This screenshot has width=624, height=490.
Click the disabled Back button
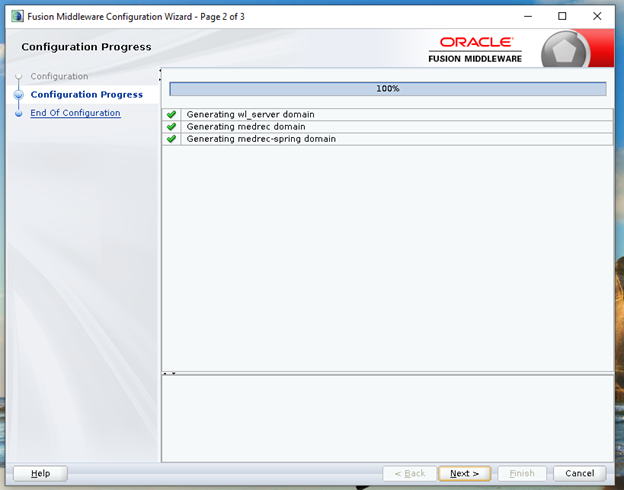pyautogui.click(x=410, y=473)
